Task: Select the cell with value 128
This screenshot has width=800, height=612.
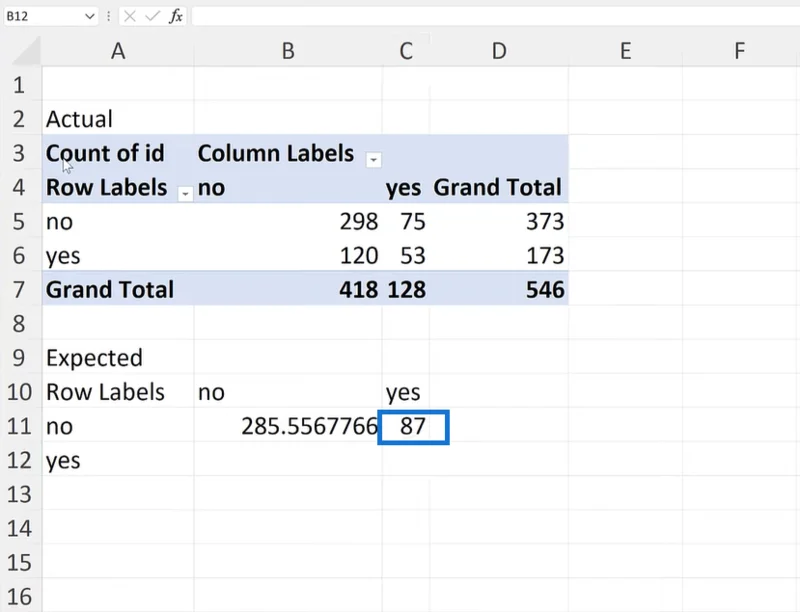Action: 406,289
